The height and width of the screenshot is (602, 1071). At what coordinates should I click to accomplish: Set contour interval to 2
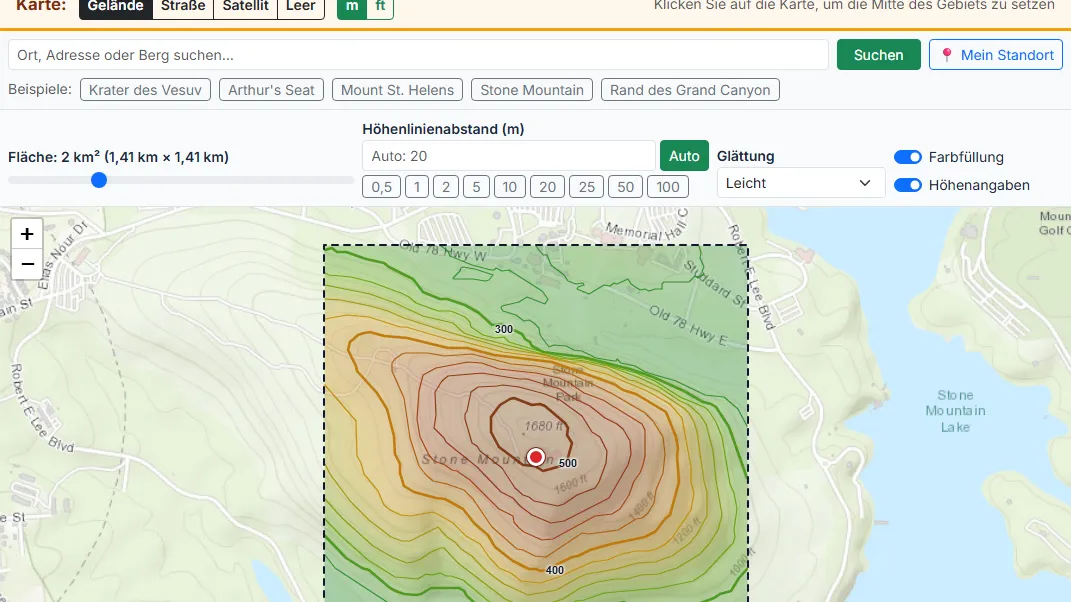coord(446,187)
